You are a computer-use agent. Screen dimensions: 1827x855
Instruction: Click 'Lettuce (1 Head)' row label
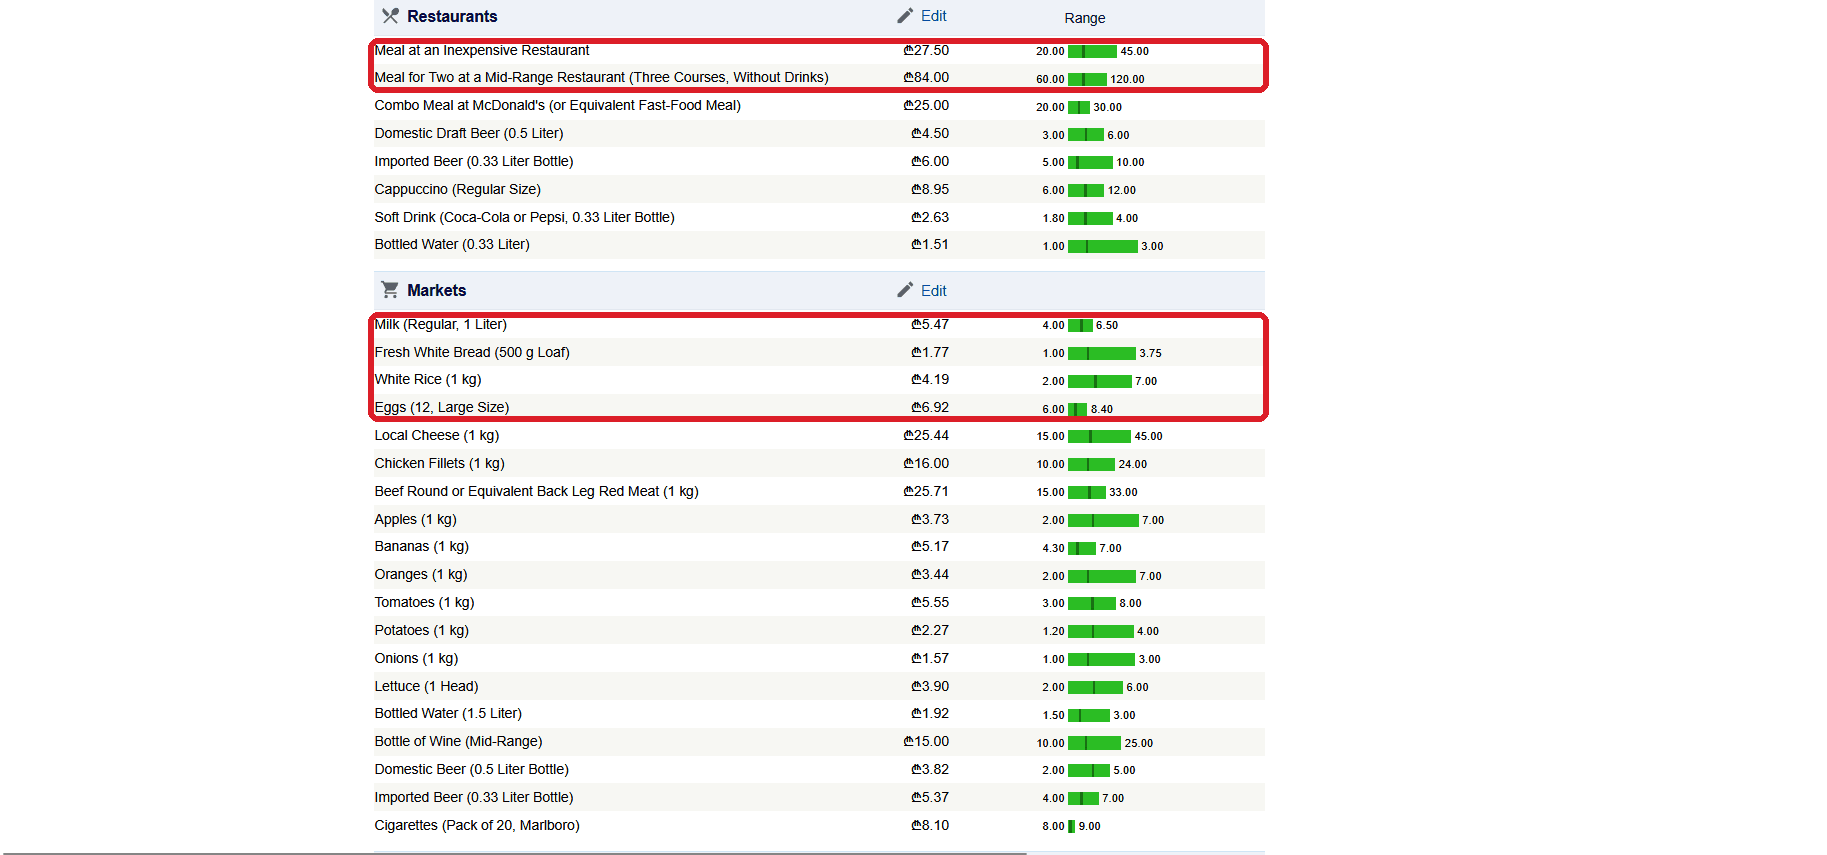427,686
